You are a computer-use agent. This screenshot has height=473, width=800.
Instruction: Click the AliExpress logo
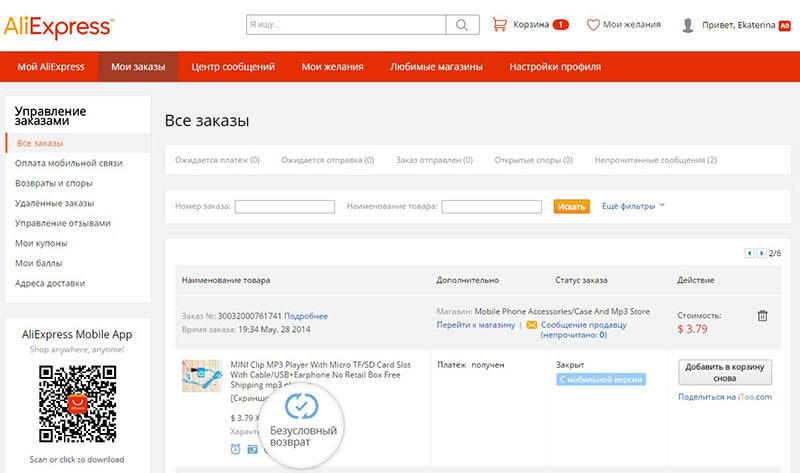tap(59, 27)
